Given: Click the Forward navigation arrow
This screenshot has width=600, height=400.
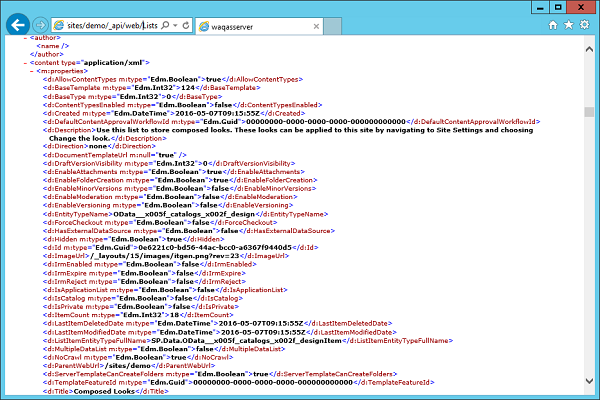Looking at the screenshot, I should tap(40, 25).
